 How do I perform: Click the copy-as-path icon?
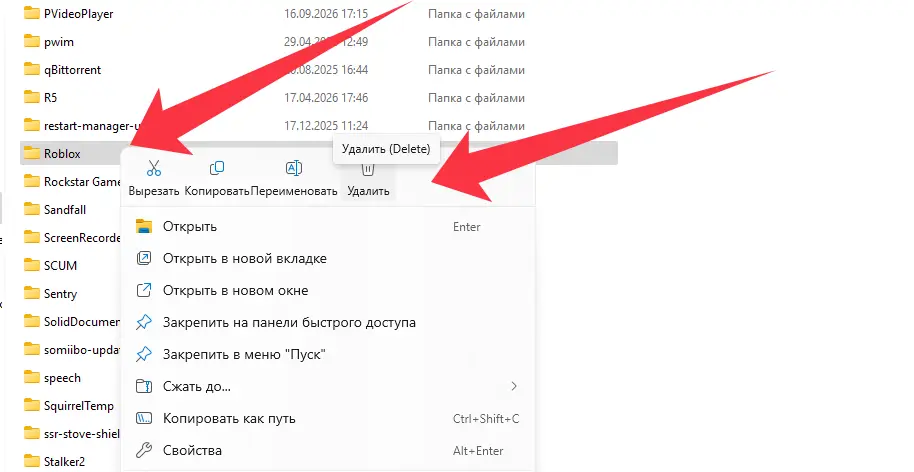pyautogui.click(x=144, y=418)
